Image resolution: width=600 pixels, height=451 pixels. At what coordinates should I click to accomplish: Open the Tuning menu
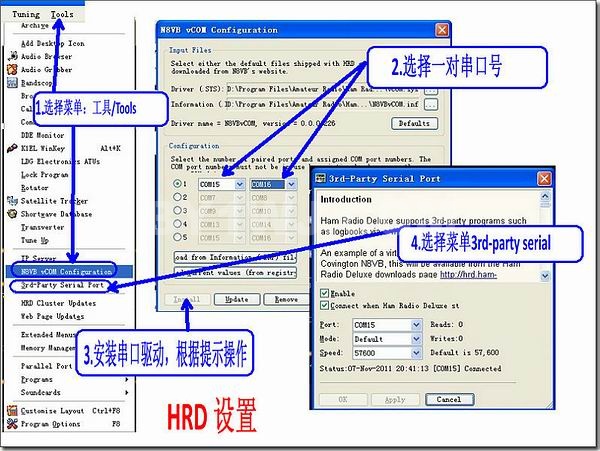click(26, 14)
